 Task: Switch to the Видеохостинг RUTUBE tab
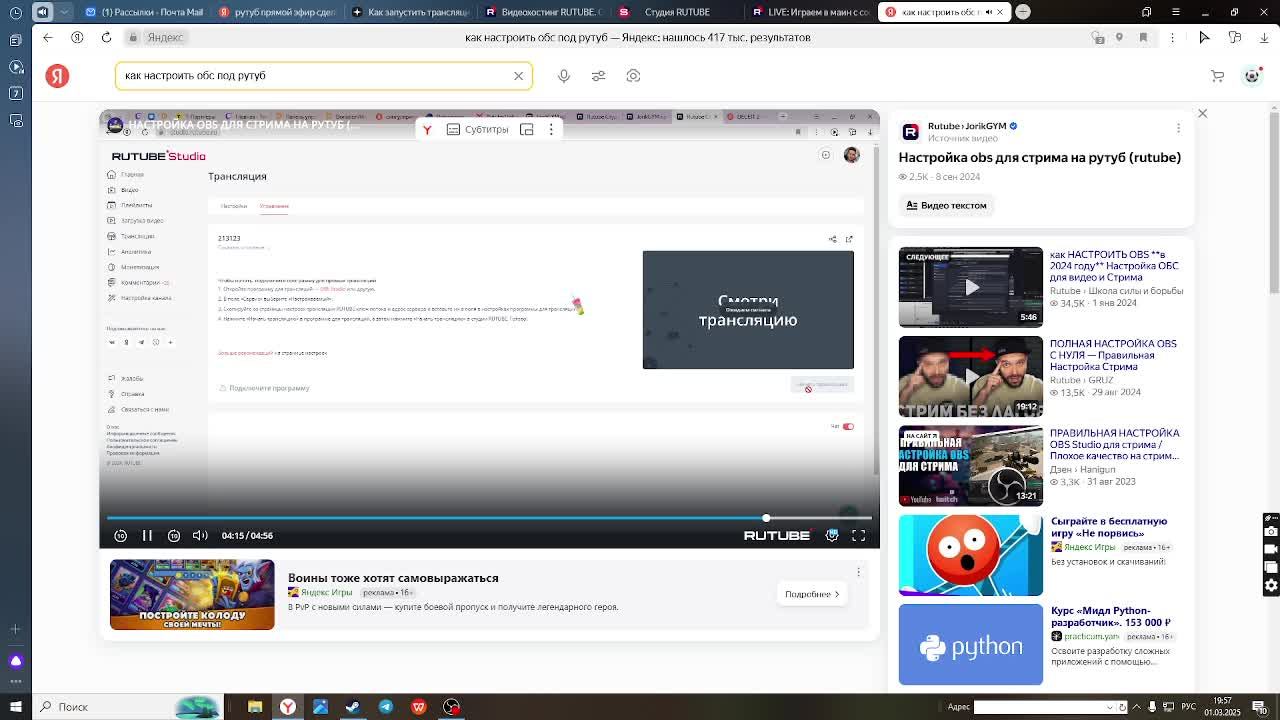coord(543,12)
